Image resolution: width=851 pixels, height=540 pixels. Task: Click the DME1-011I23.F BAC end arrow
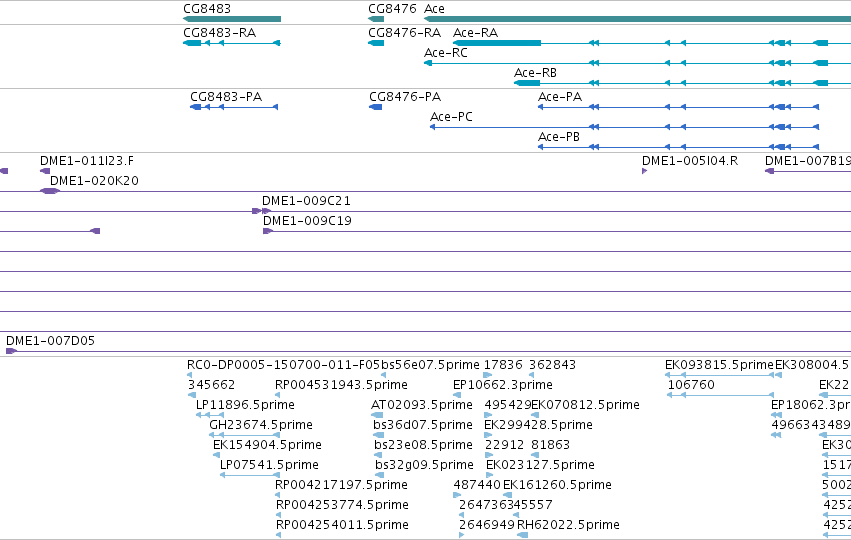[x=45, y=171]
